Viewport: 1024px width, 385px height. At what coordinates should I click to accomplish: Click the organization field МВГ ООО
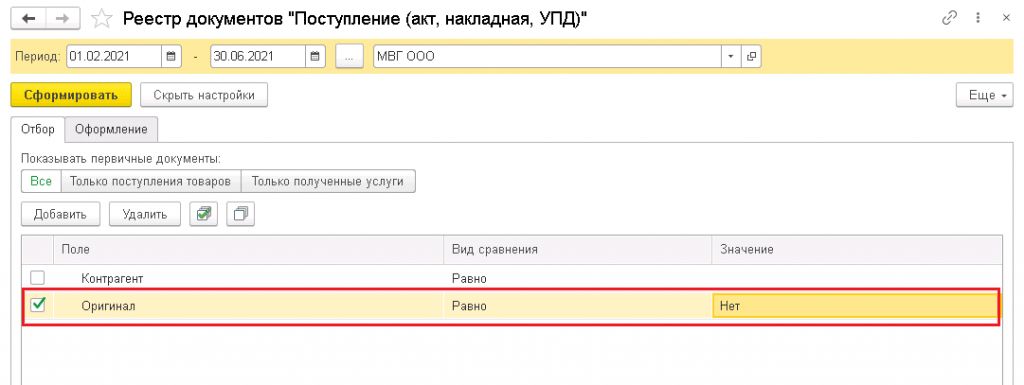[547, 56]
